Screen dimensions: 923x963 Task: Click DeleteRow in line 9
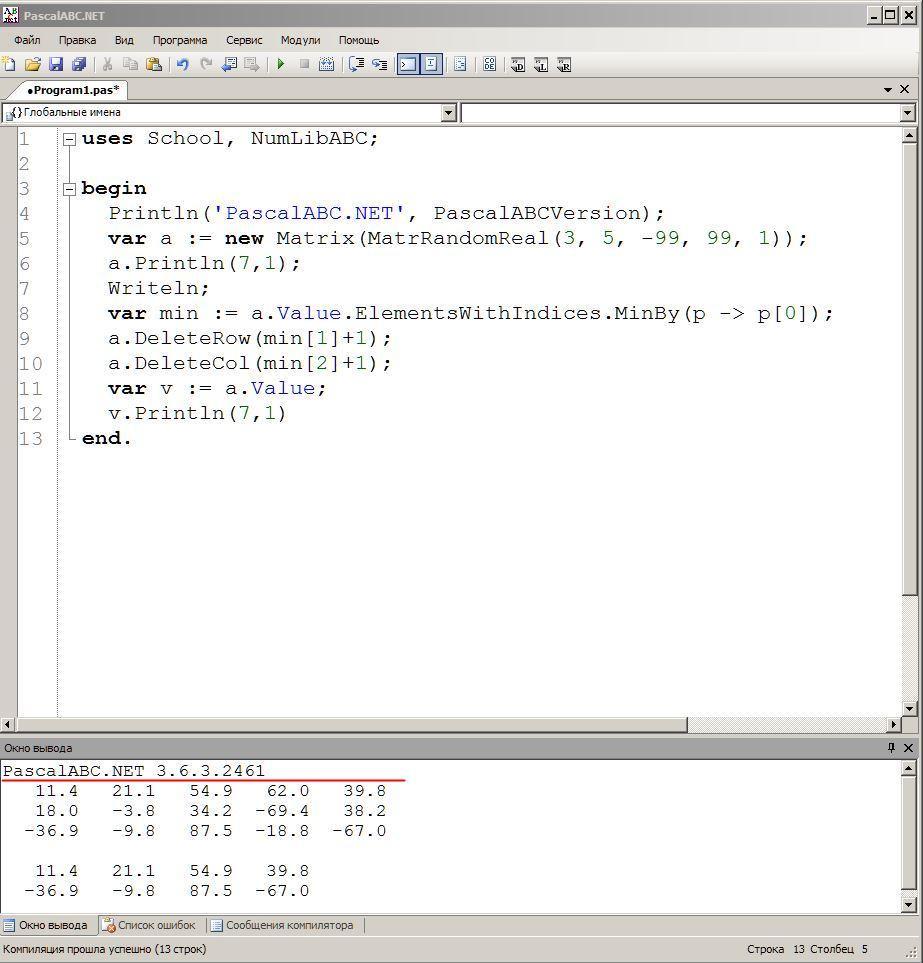pyautogui.click(x=192, y=338)
